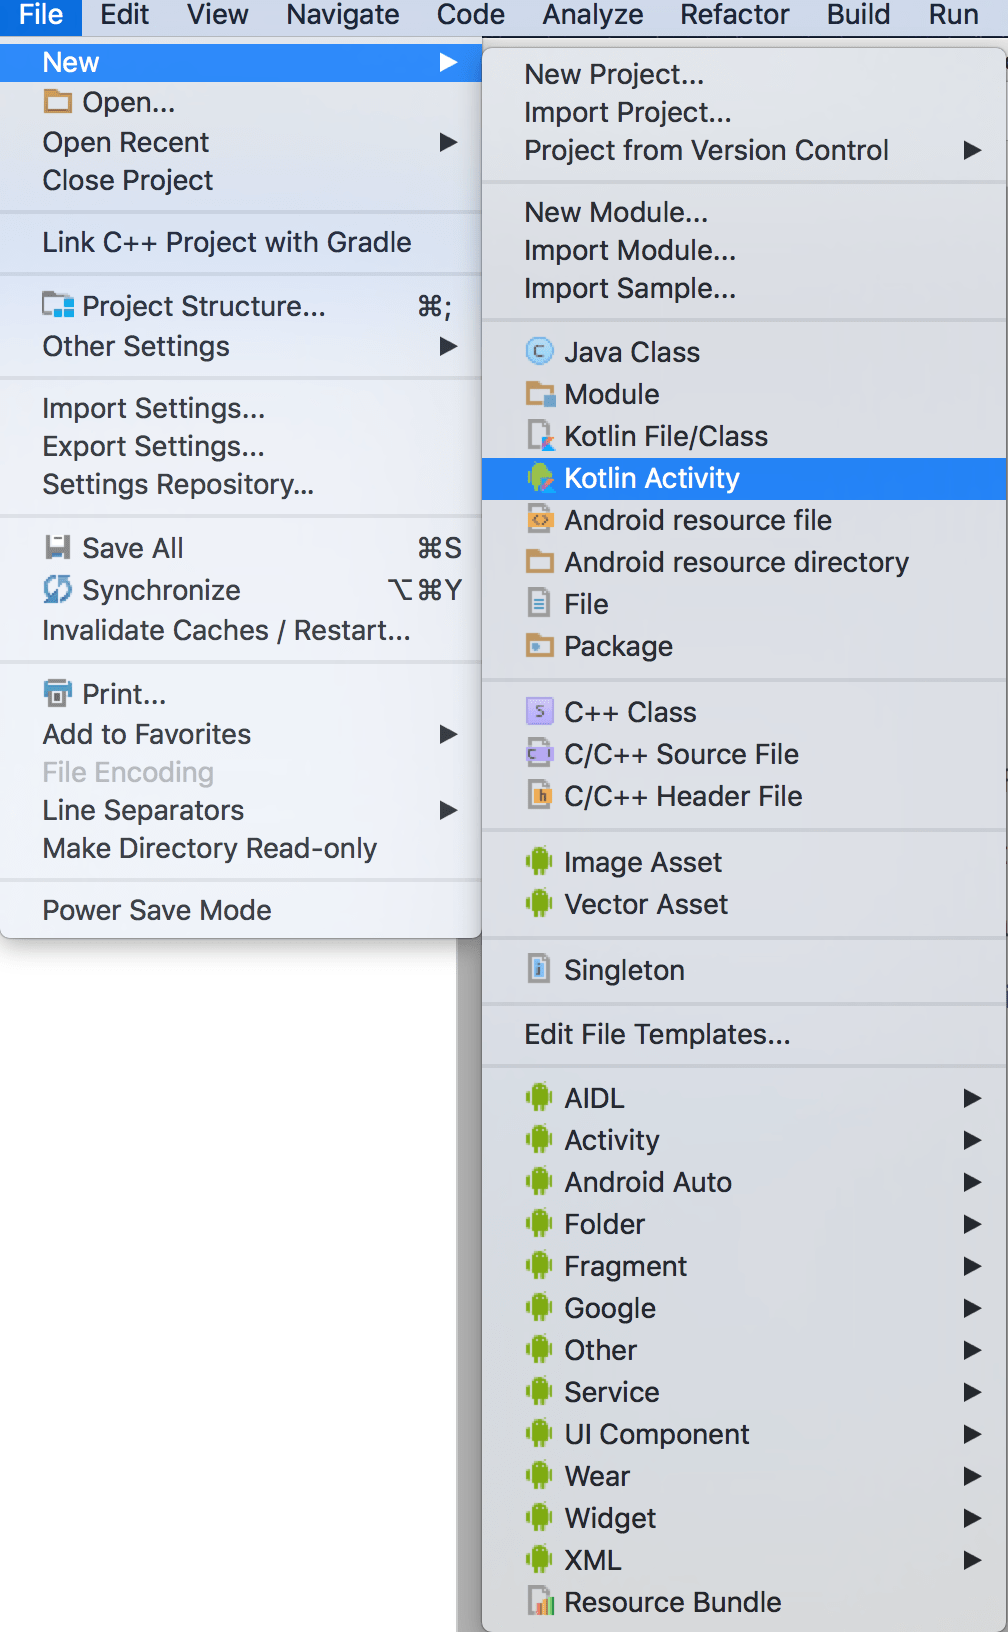Enable Power Save Mode
The height and width of the screenshot is (1632, 1008).
click(156, 910)
